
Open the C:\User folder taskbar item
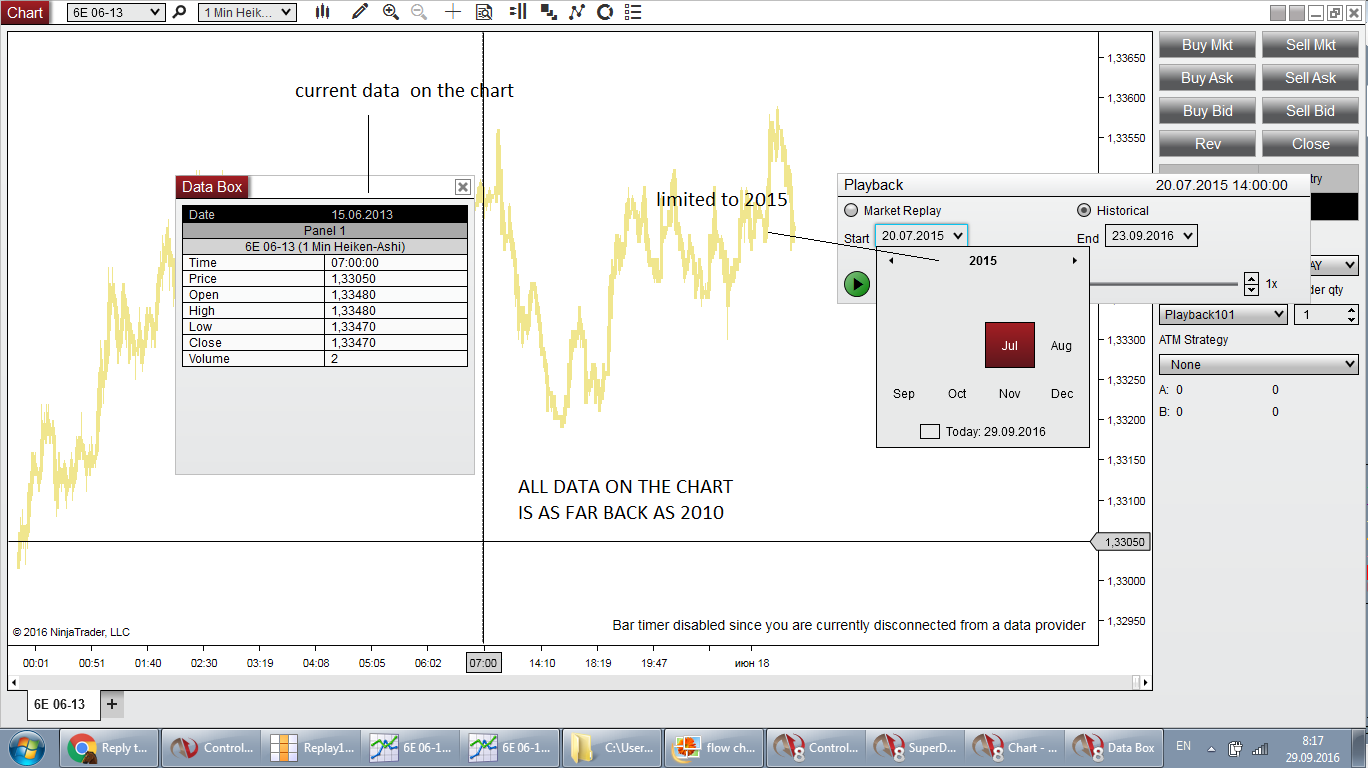click(x=613, y=747)
